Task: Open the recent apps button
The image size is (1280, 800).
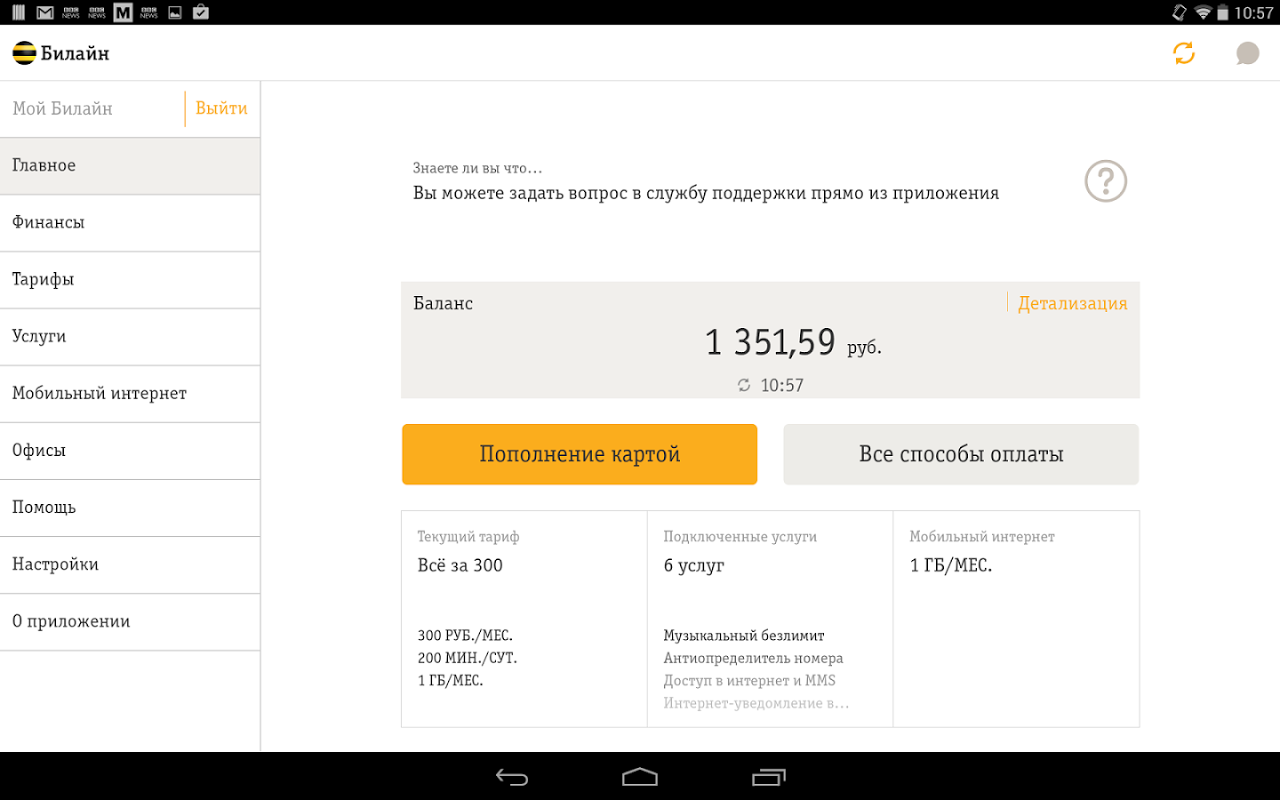Action: pyautogui.click(x=768, y=777)
